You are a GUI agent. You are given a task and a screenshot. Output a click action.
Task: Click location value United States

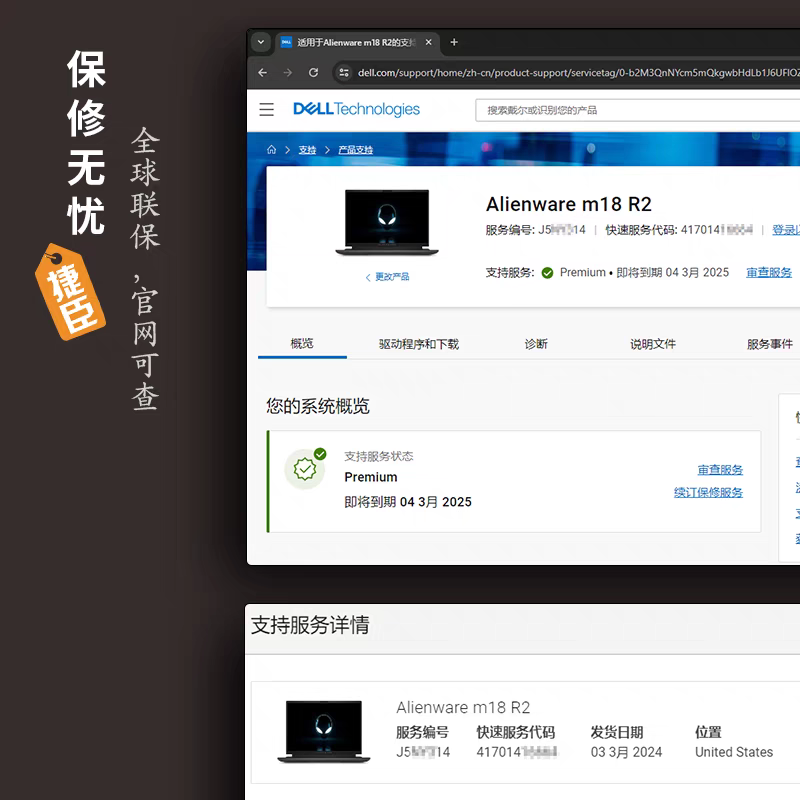point(734,752)
